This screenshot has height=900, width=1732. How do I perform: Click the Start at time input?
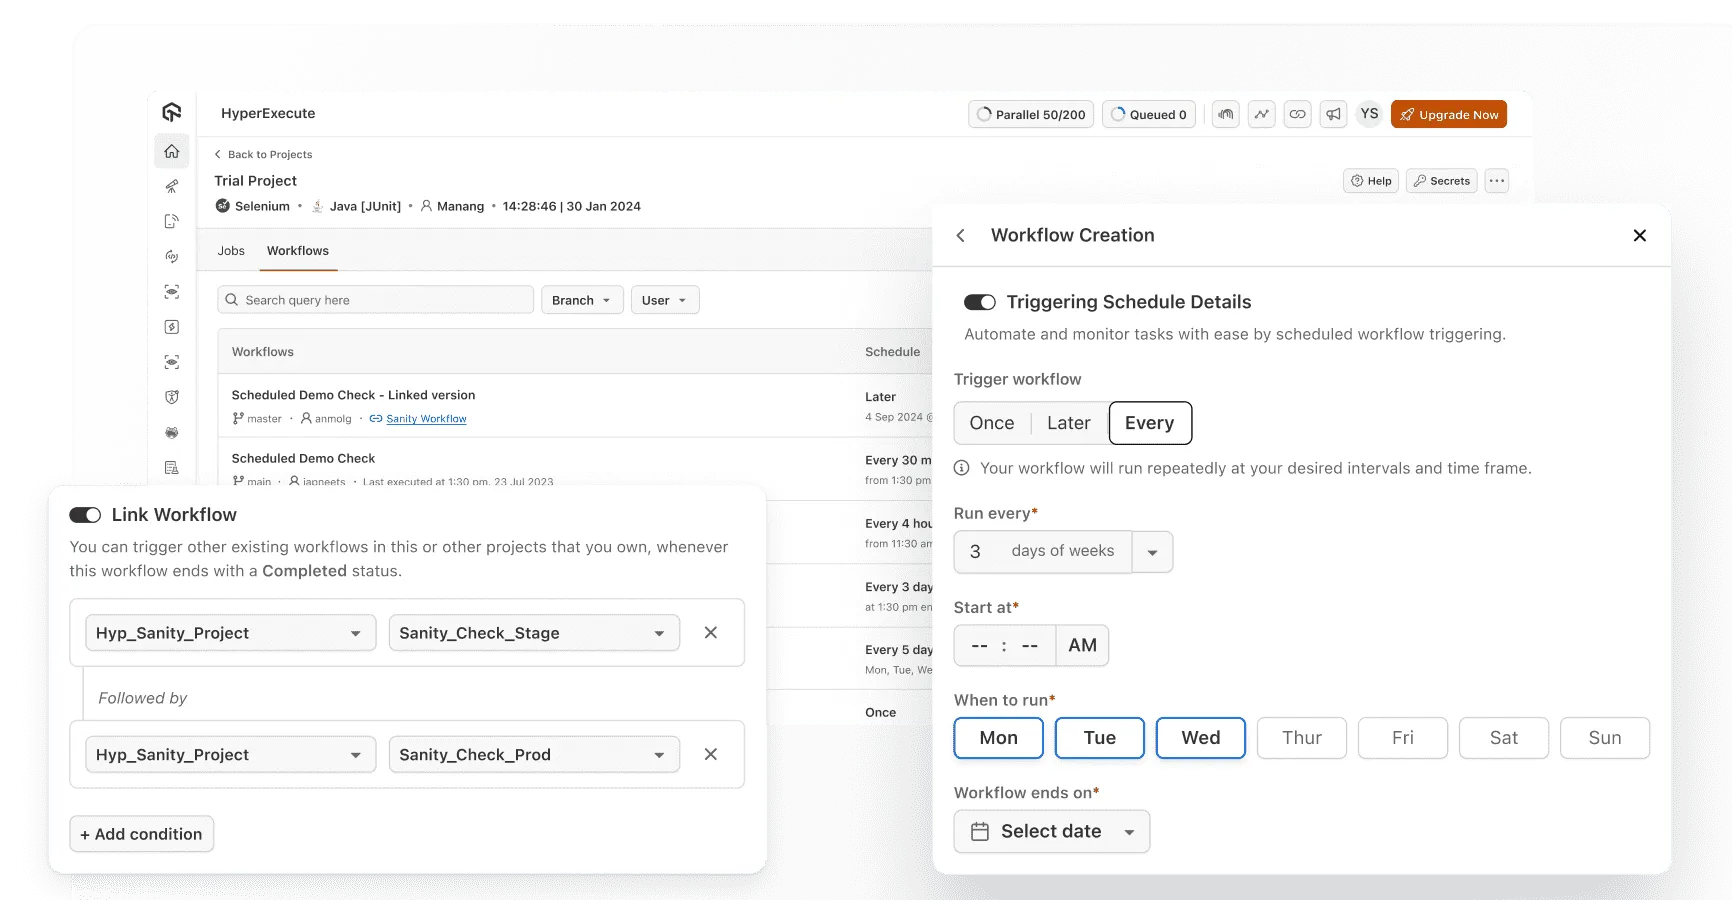point(1005,645)
